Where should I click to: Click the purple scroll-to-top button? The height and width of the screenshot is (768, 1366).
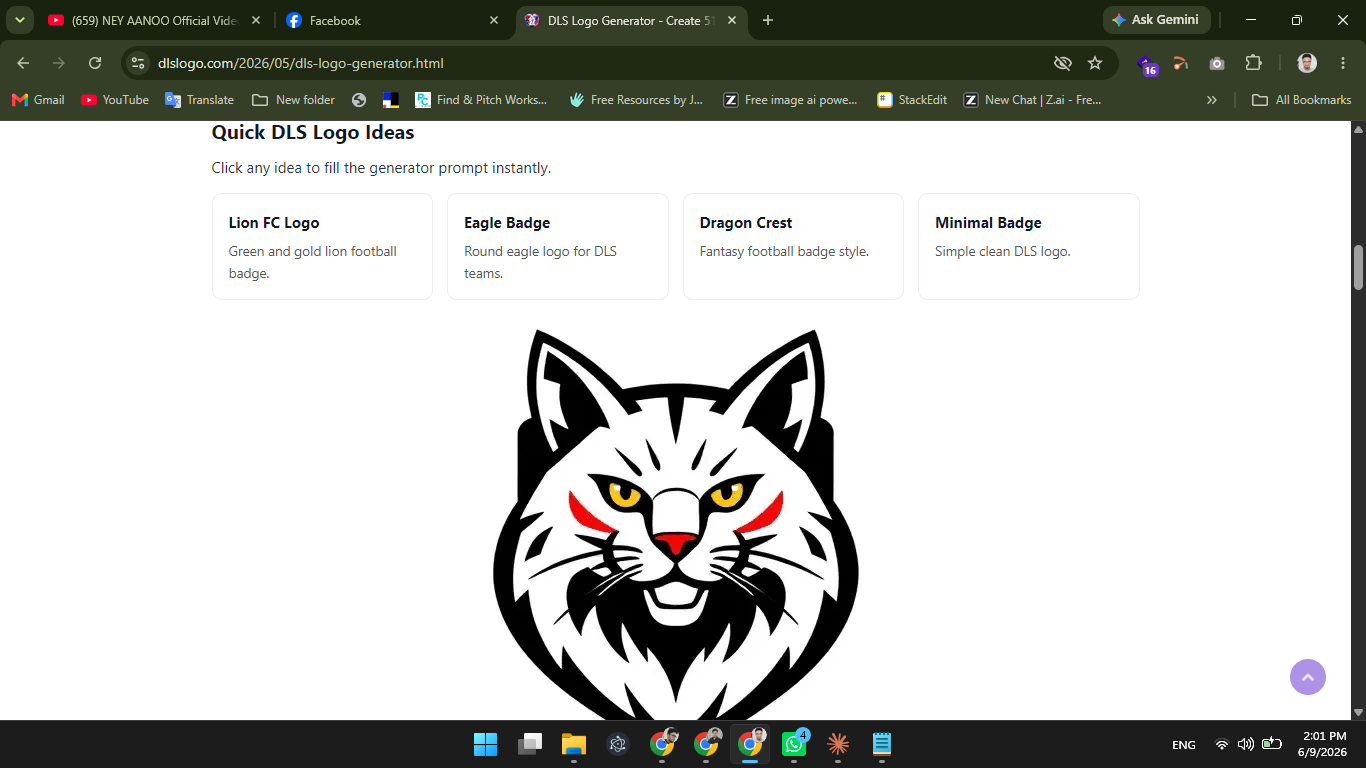tap(1308, 677)
